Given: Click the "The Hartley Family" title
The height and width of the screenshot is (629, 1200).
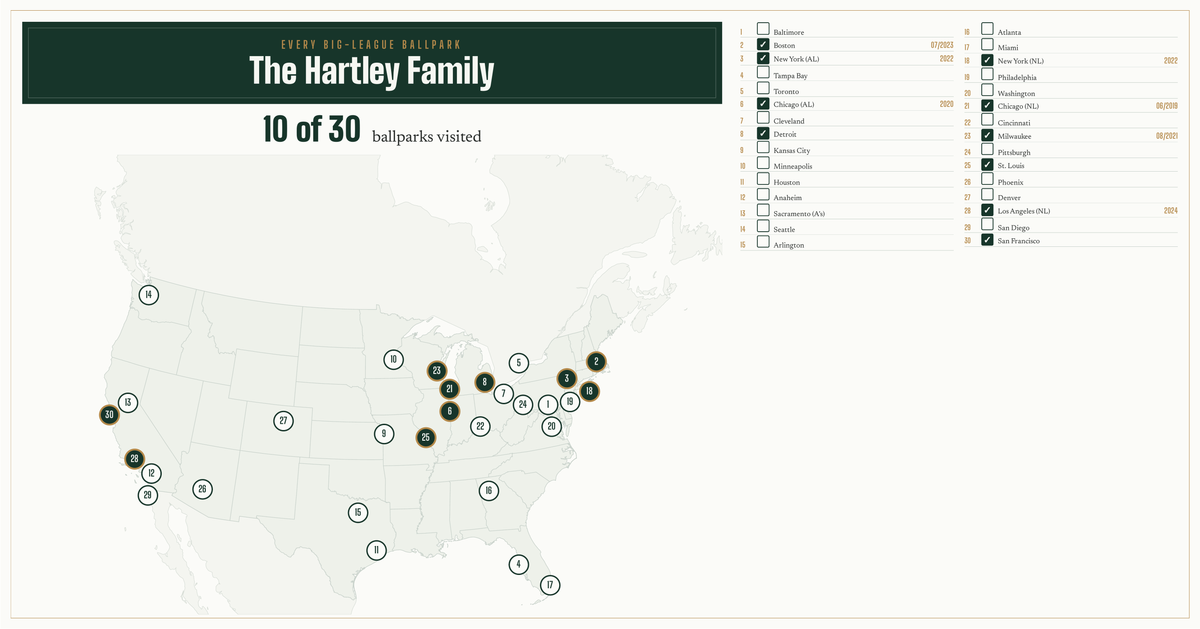Looking at the screenshot, I should pos(371,72).
